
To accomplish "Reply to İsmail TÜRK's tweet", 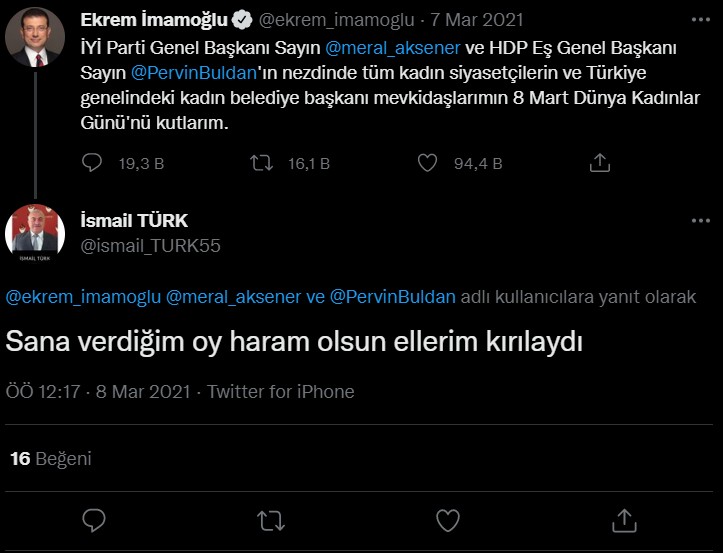I will (94, 519).
